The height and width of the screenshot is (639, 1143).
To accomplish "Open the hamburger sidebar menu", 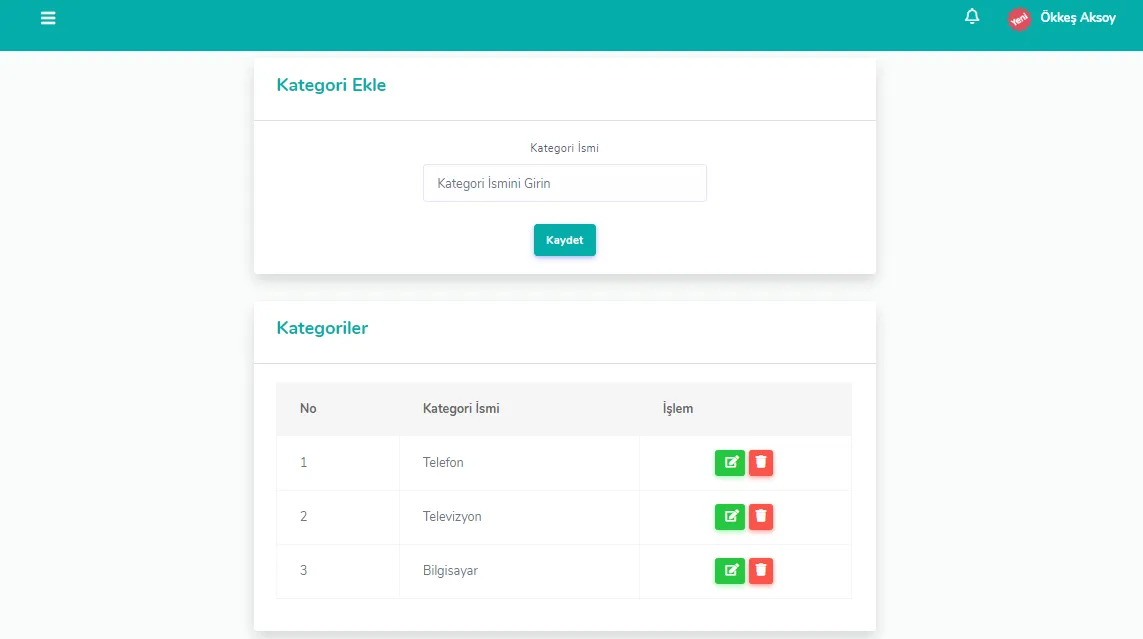I will (48, 18).
